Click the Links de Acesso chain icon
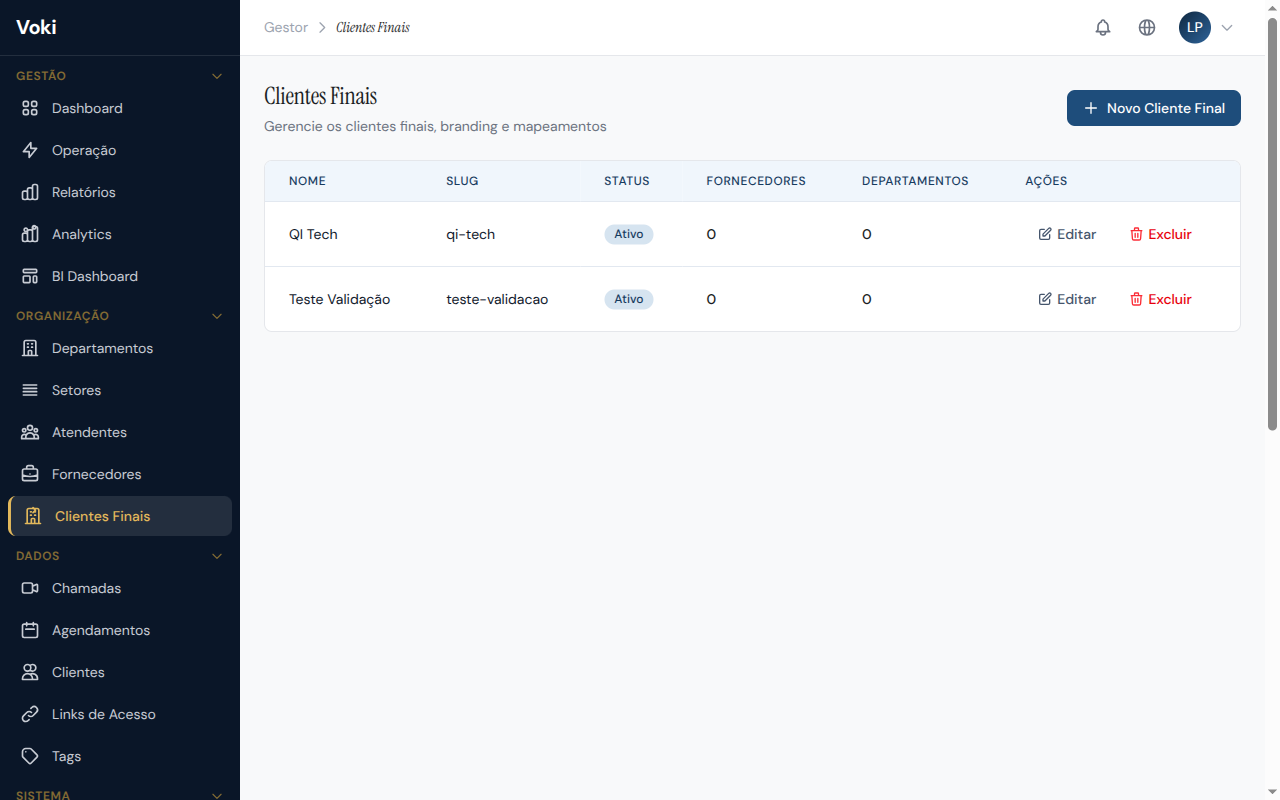The width and height of the screenshot is (1280, 800). click(30, 714)
